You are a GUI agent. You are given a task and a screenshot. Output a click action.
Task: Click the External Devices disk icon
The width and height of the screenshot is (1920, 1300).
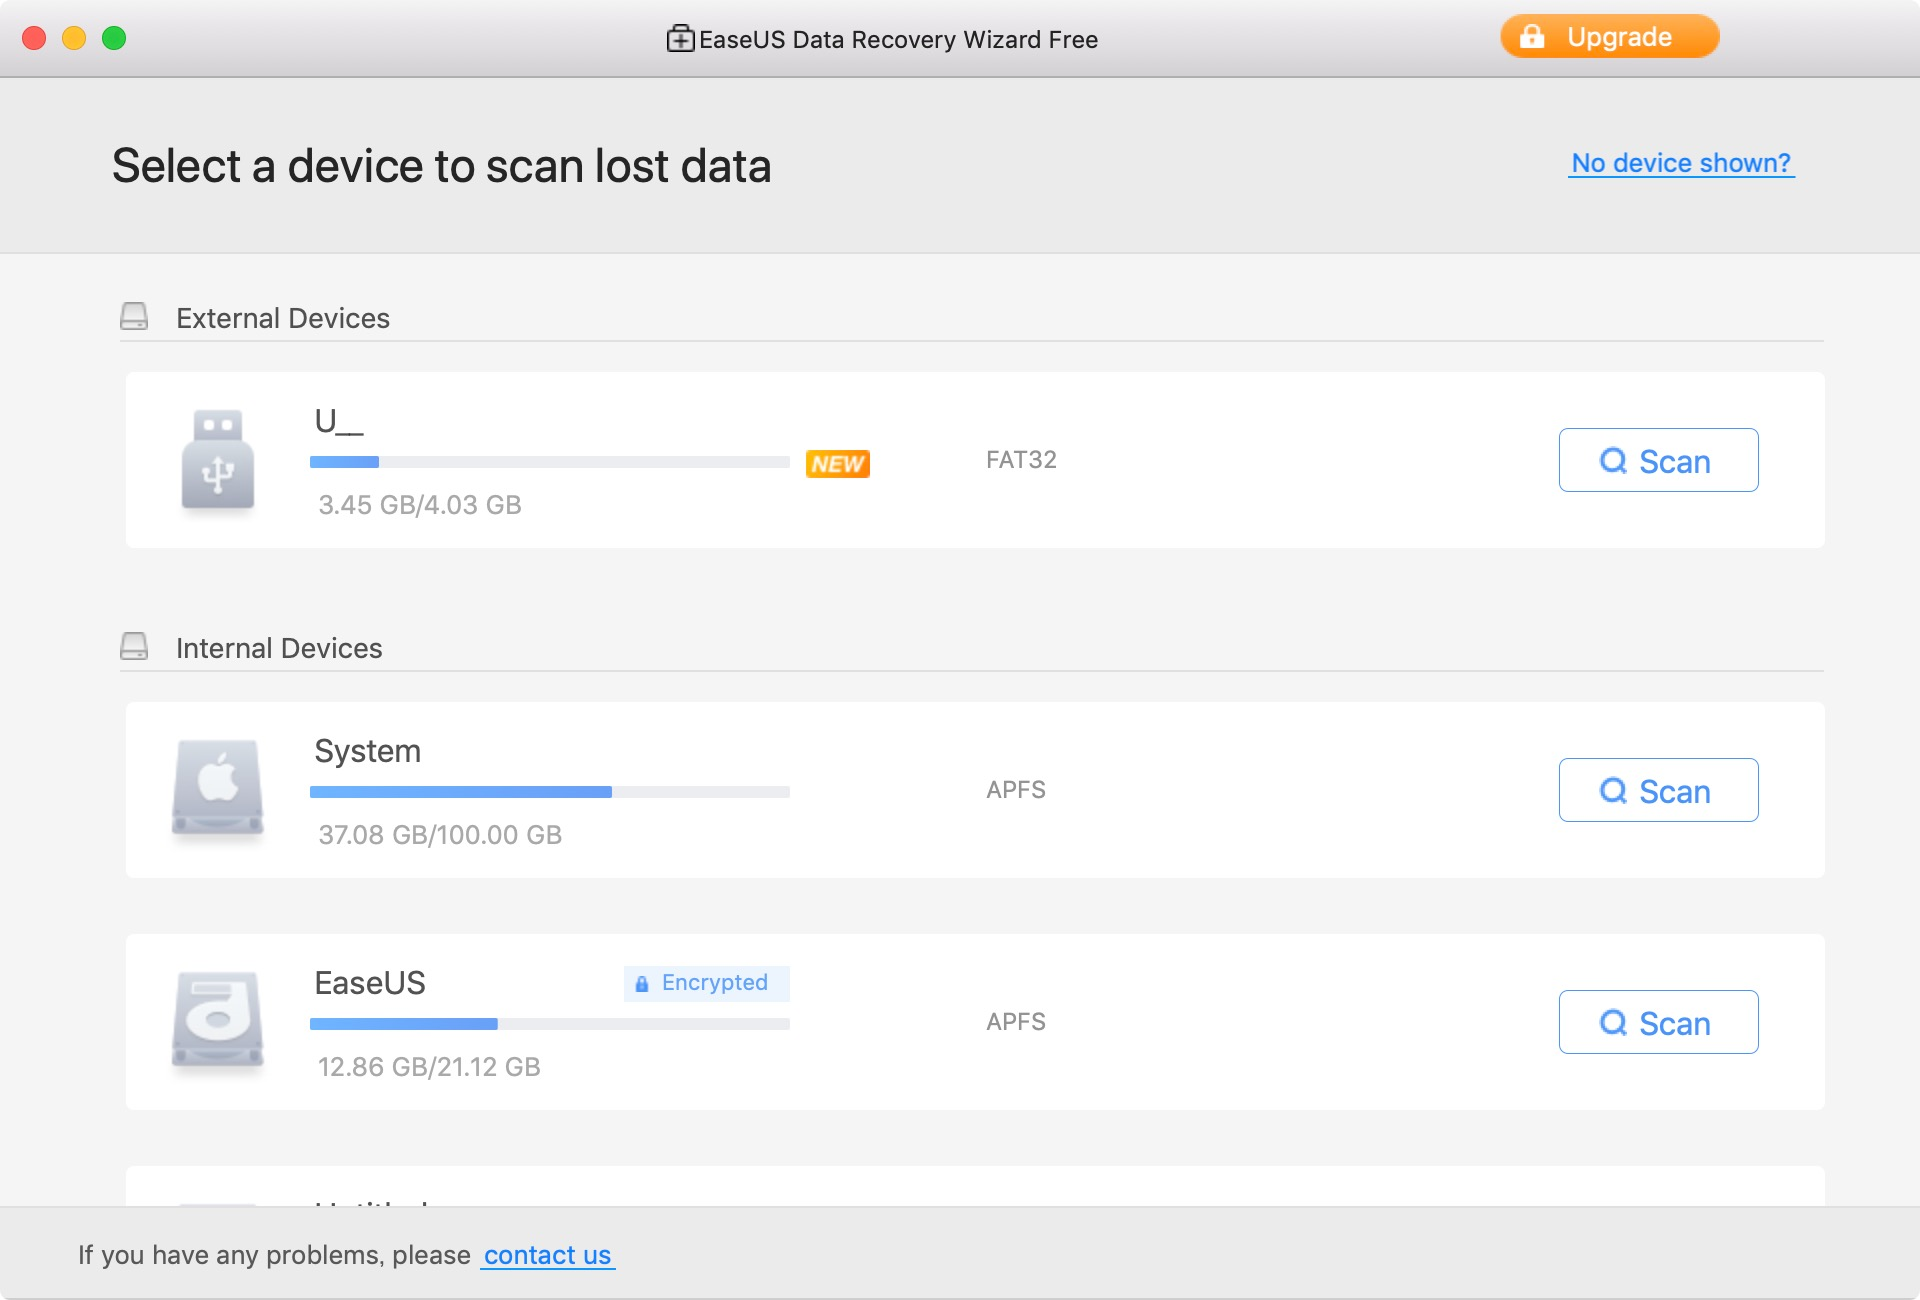(x=135, y=315)
